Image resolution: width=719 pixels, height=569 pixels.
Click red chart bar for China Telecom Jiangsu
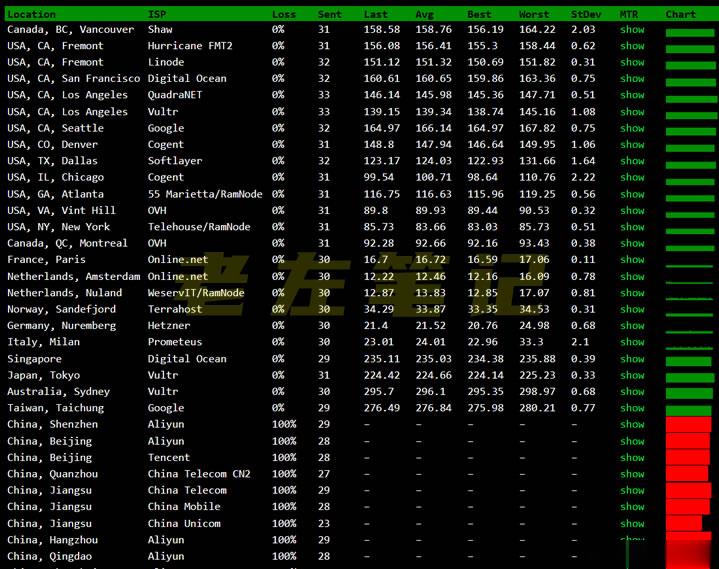[688, 490]
